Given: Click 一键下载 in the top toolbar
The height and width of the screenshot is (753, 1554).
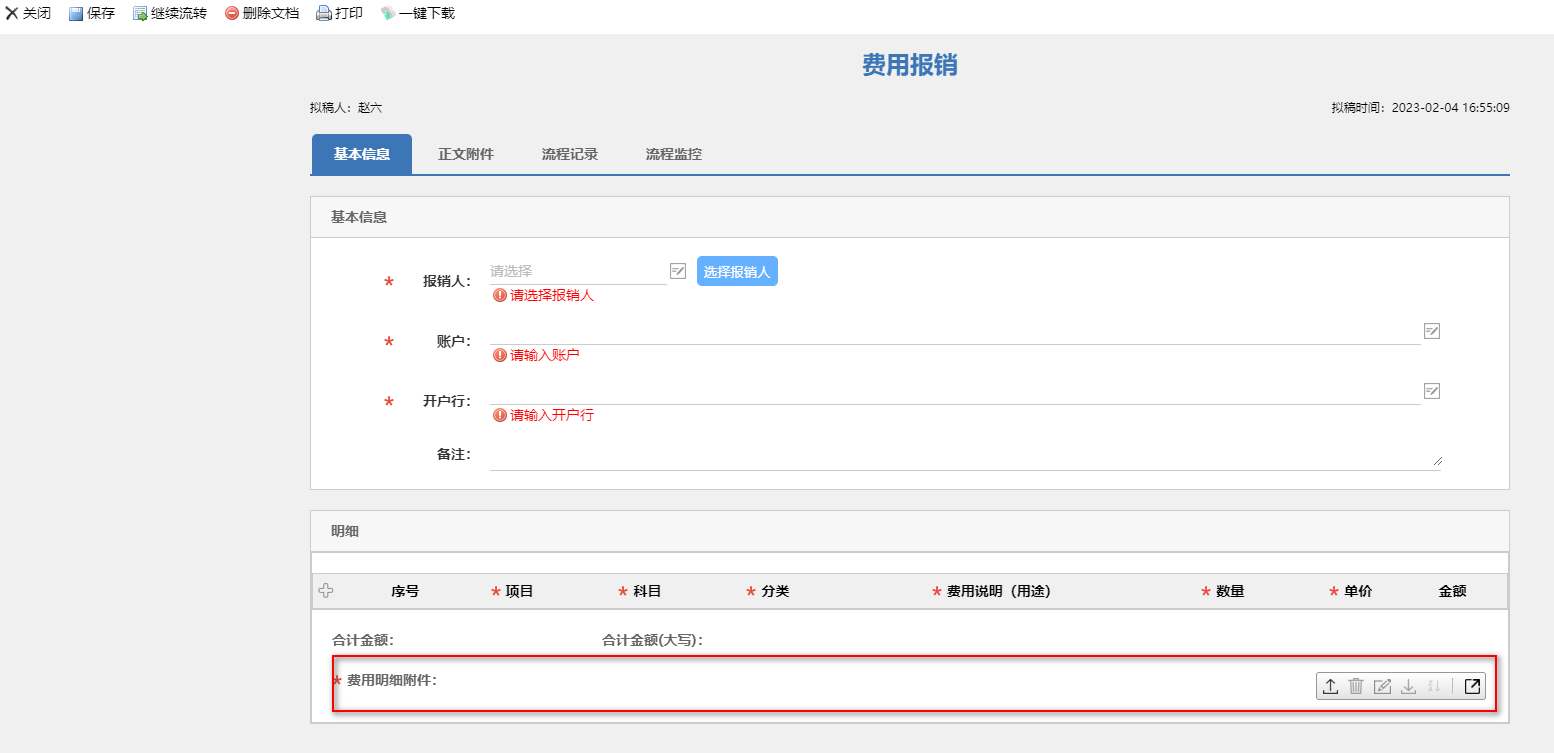Looking at the screenshot, I should (418, 14).
